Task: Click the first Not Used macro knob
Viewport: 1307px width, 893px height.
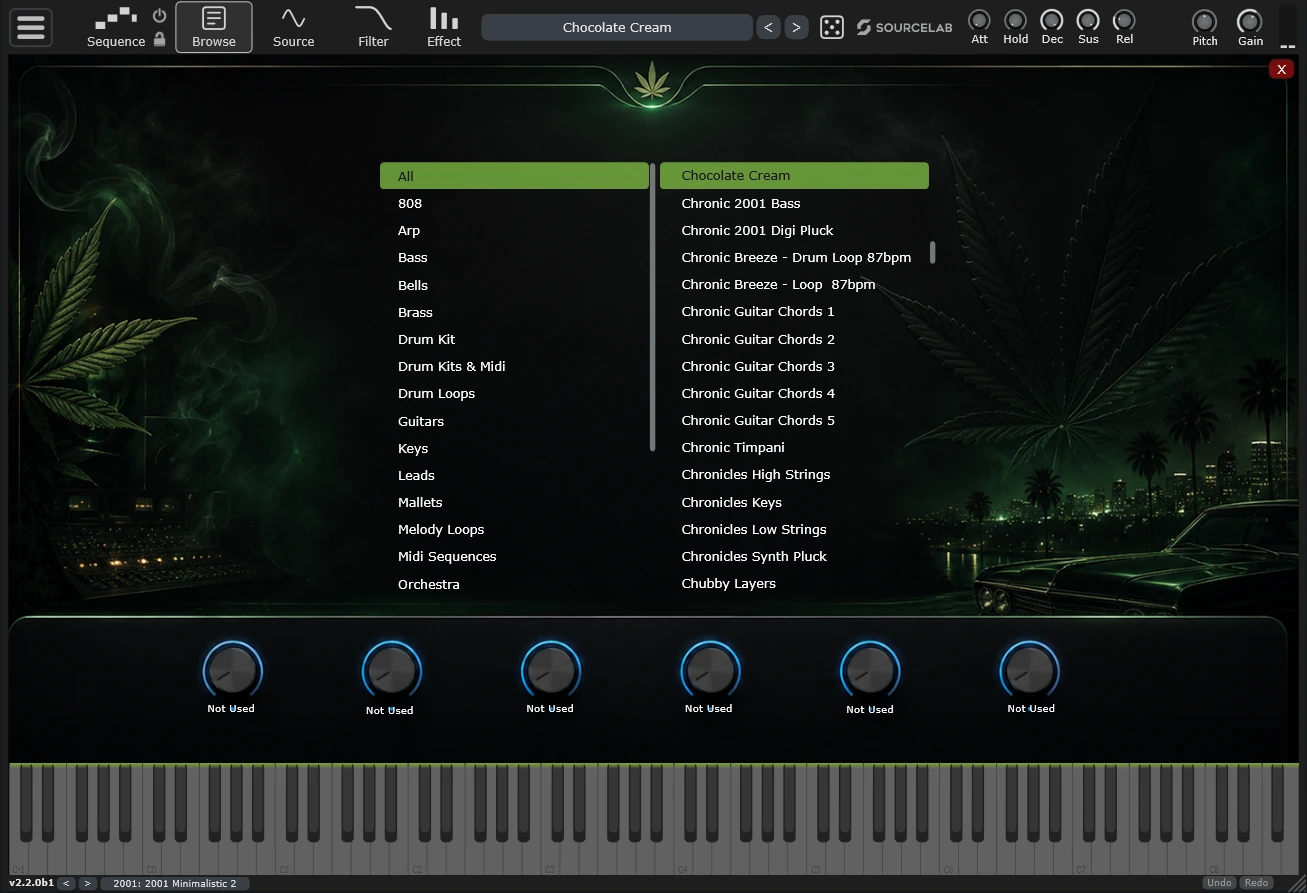Action: (232, 670)
